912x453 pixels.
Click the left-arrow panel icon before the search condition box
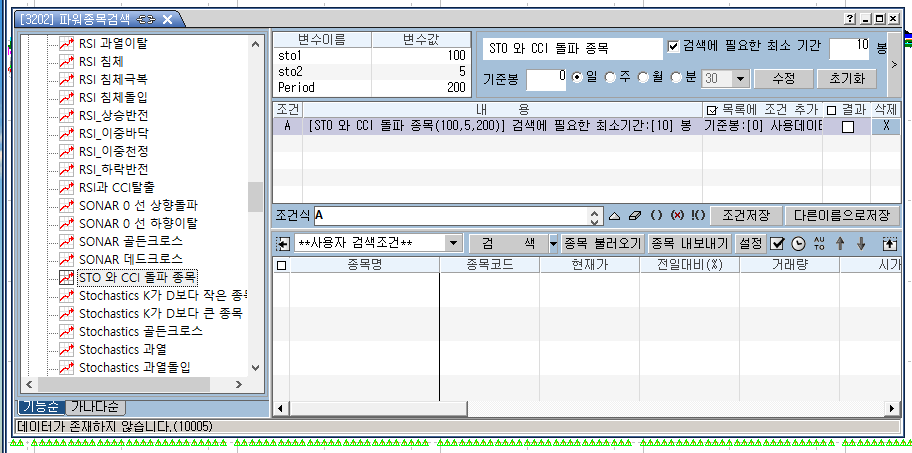283,243
